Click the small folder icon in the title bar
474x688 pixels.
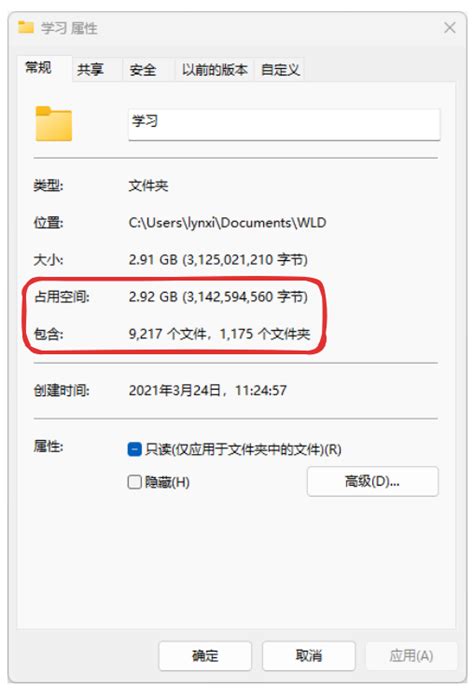pos(26,27)
